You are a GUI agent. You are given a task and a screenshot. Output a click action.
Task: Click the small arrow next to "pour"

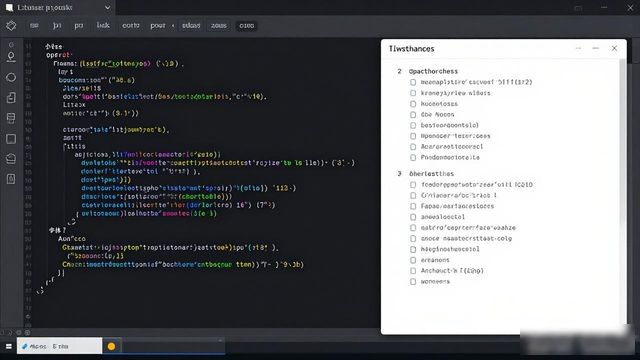pyautogui.click(x=173, y=26)
